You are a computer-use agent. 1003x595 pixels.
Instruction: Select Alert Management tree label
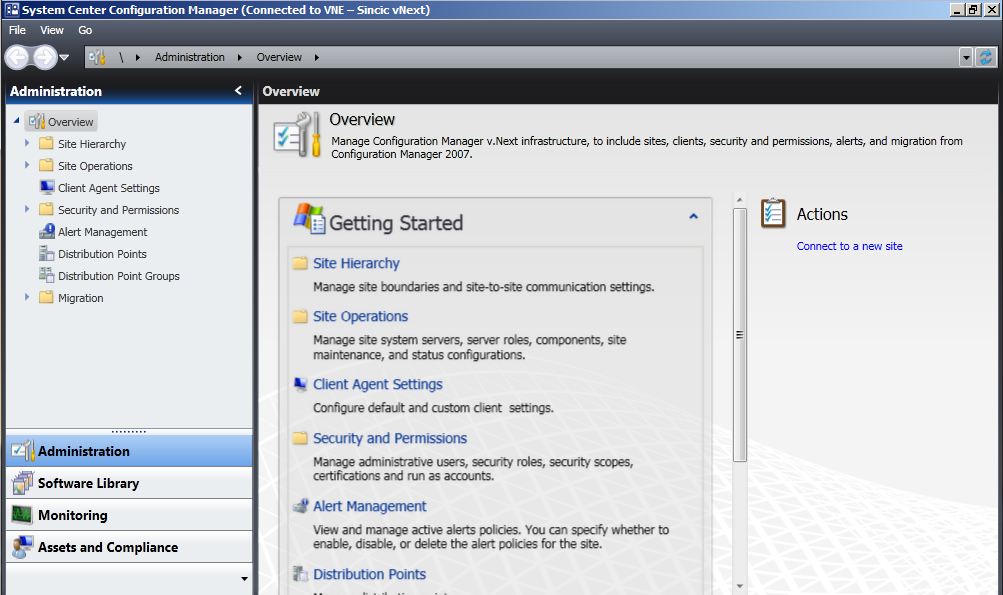(x=102, y=232)
